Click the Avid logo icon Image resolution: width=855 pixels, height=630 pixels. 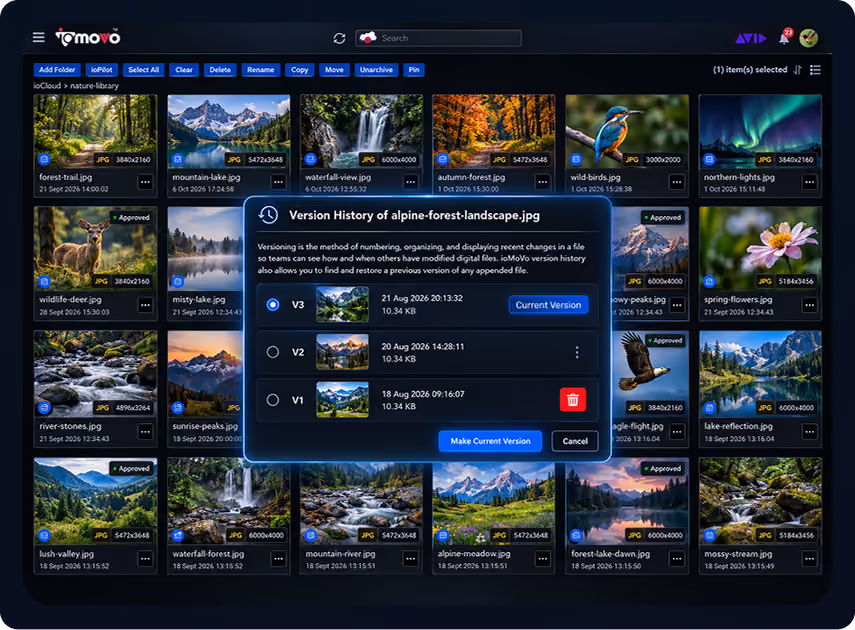751,38
